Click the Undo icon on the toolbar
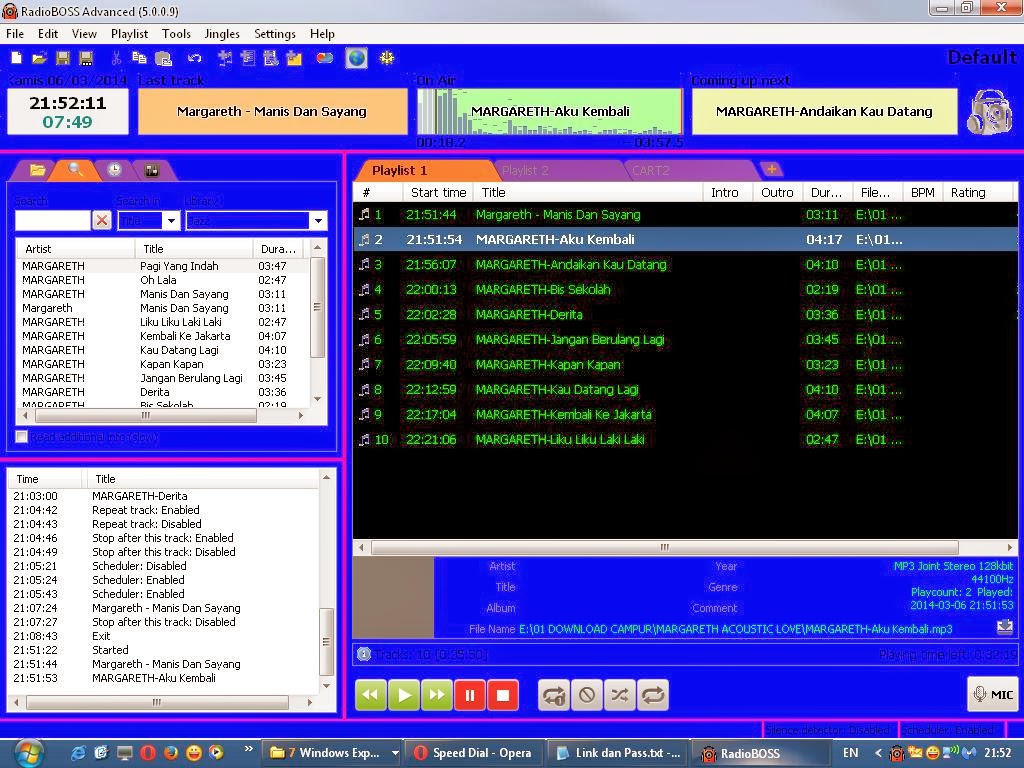This screenshot has width=1024, height=768. pyautogui.click(x=194, y=58)
